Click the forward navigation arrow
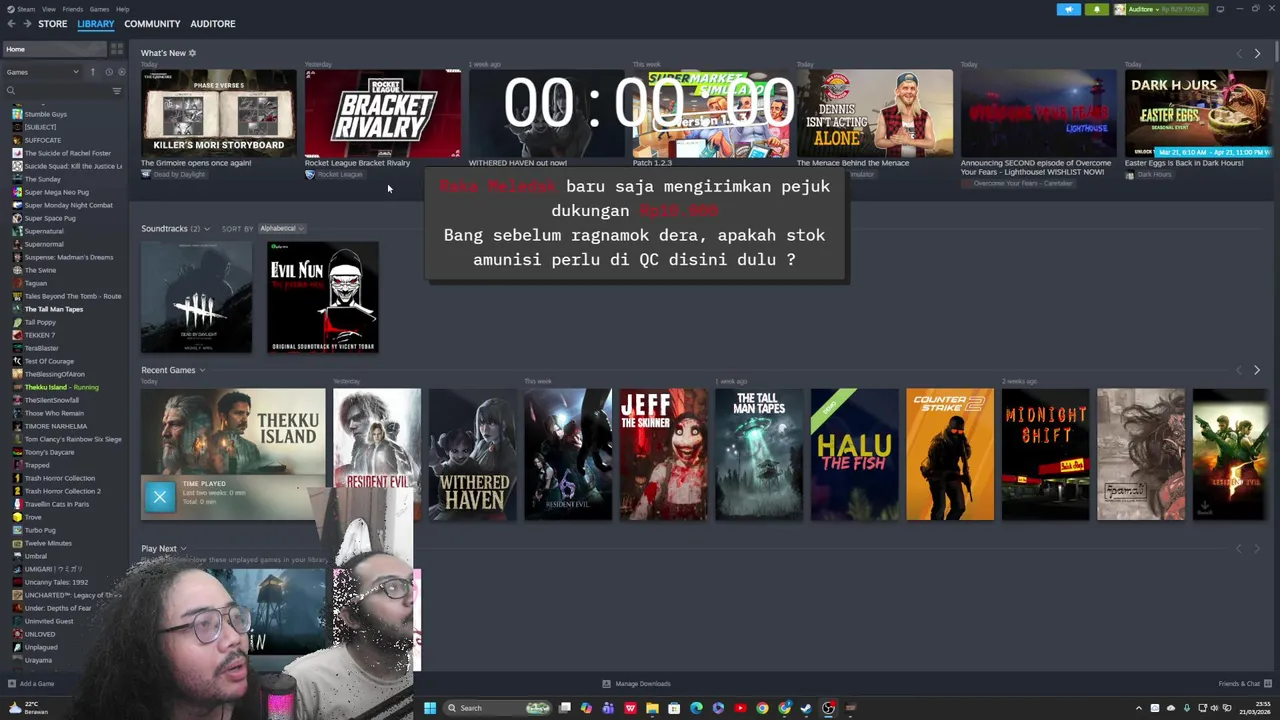 click(27, 24)
